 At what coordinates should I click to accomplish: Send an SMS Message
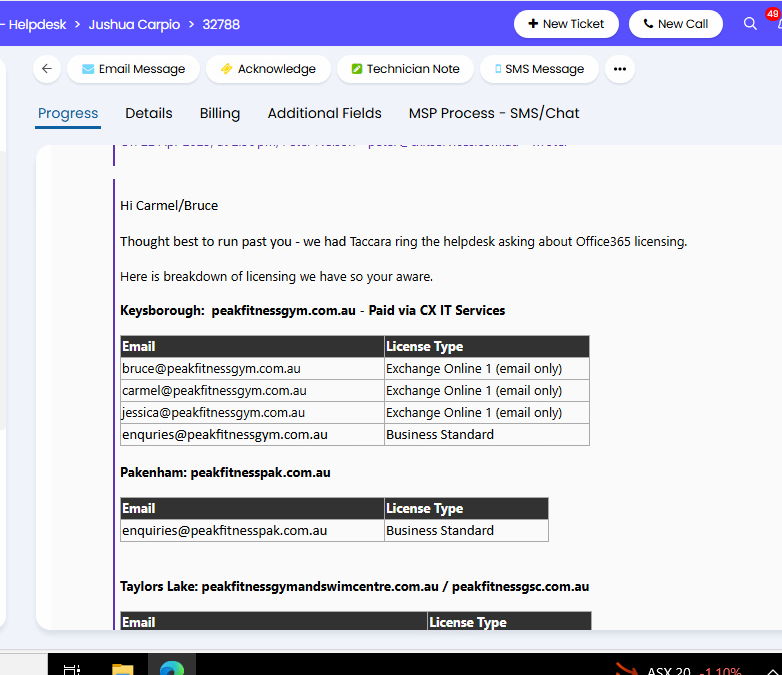539,69
